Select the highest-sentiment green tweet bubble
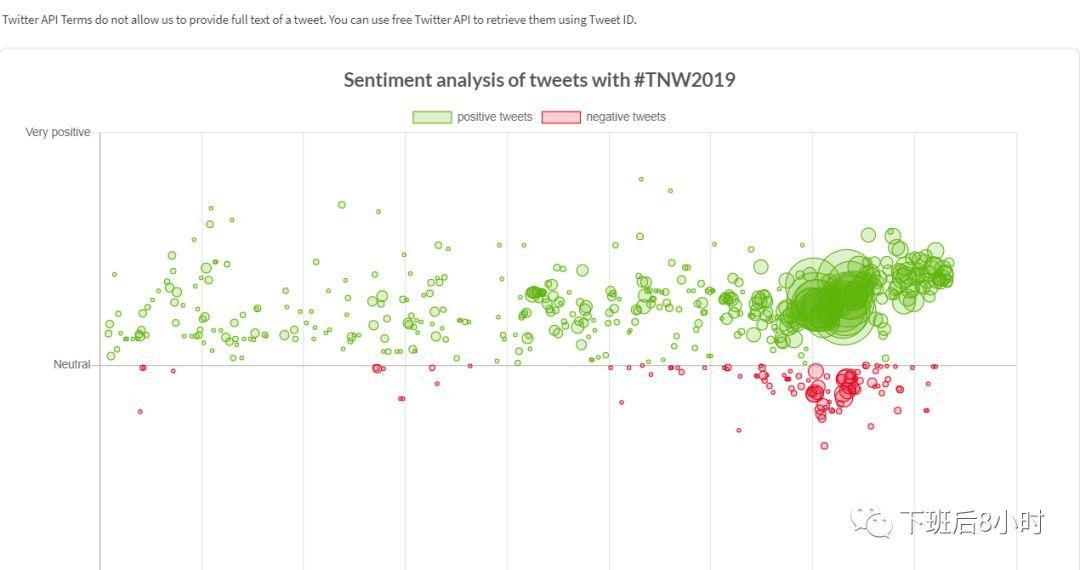 tap(641, 179)
